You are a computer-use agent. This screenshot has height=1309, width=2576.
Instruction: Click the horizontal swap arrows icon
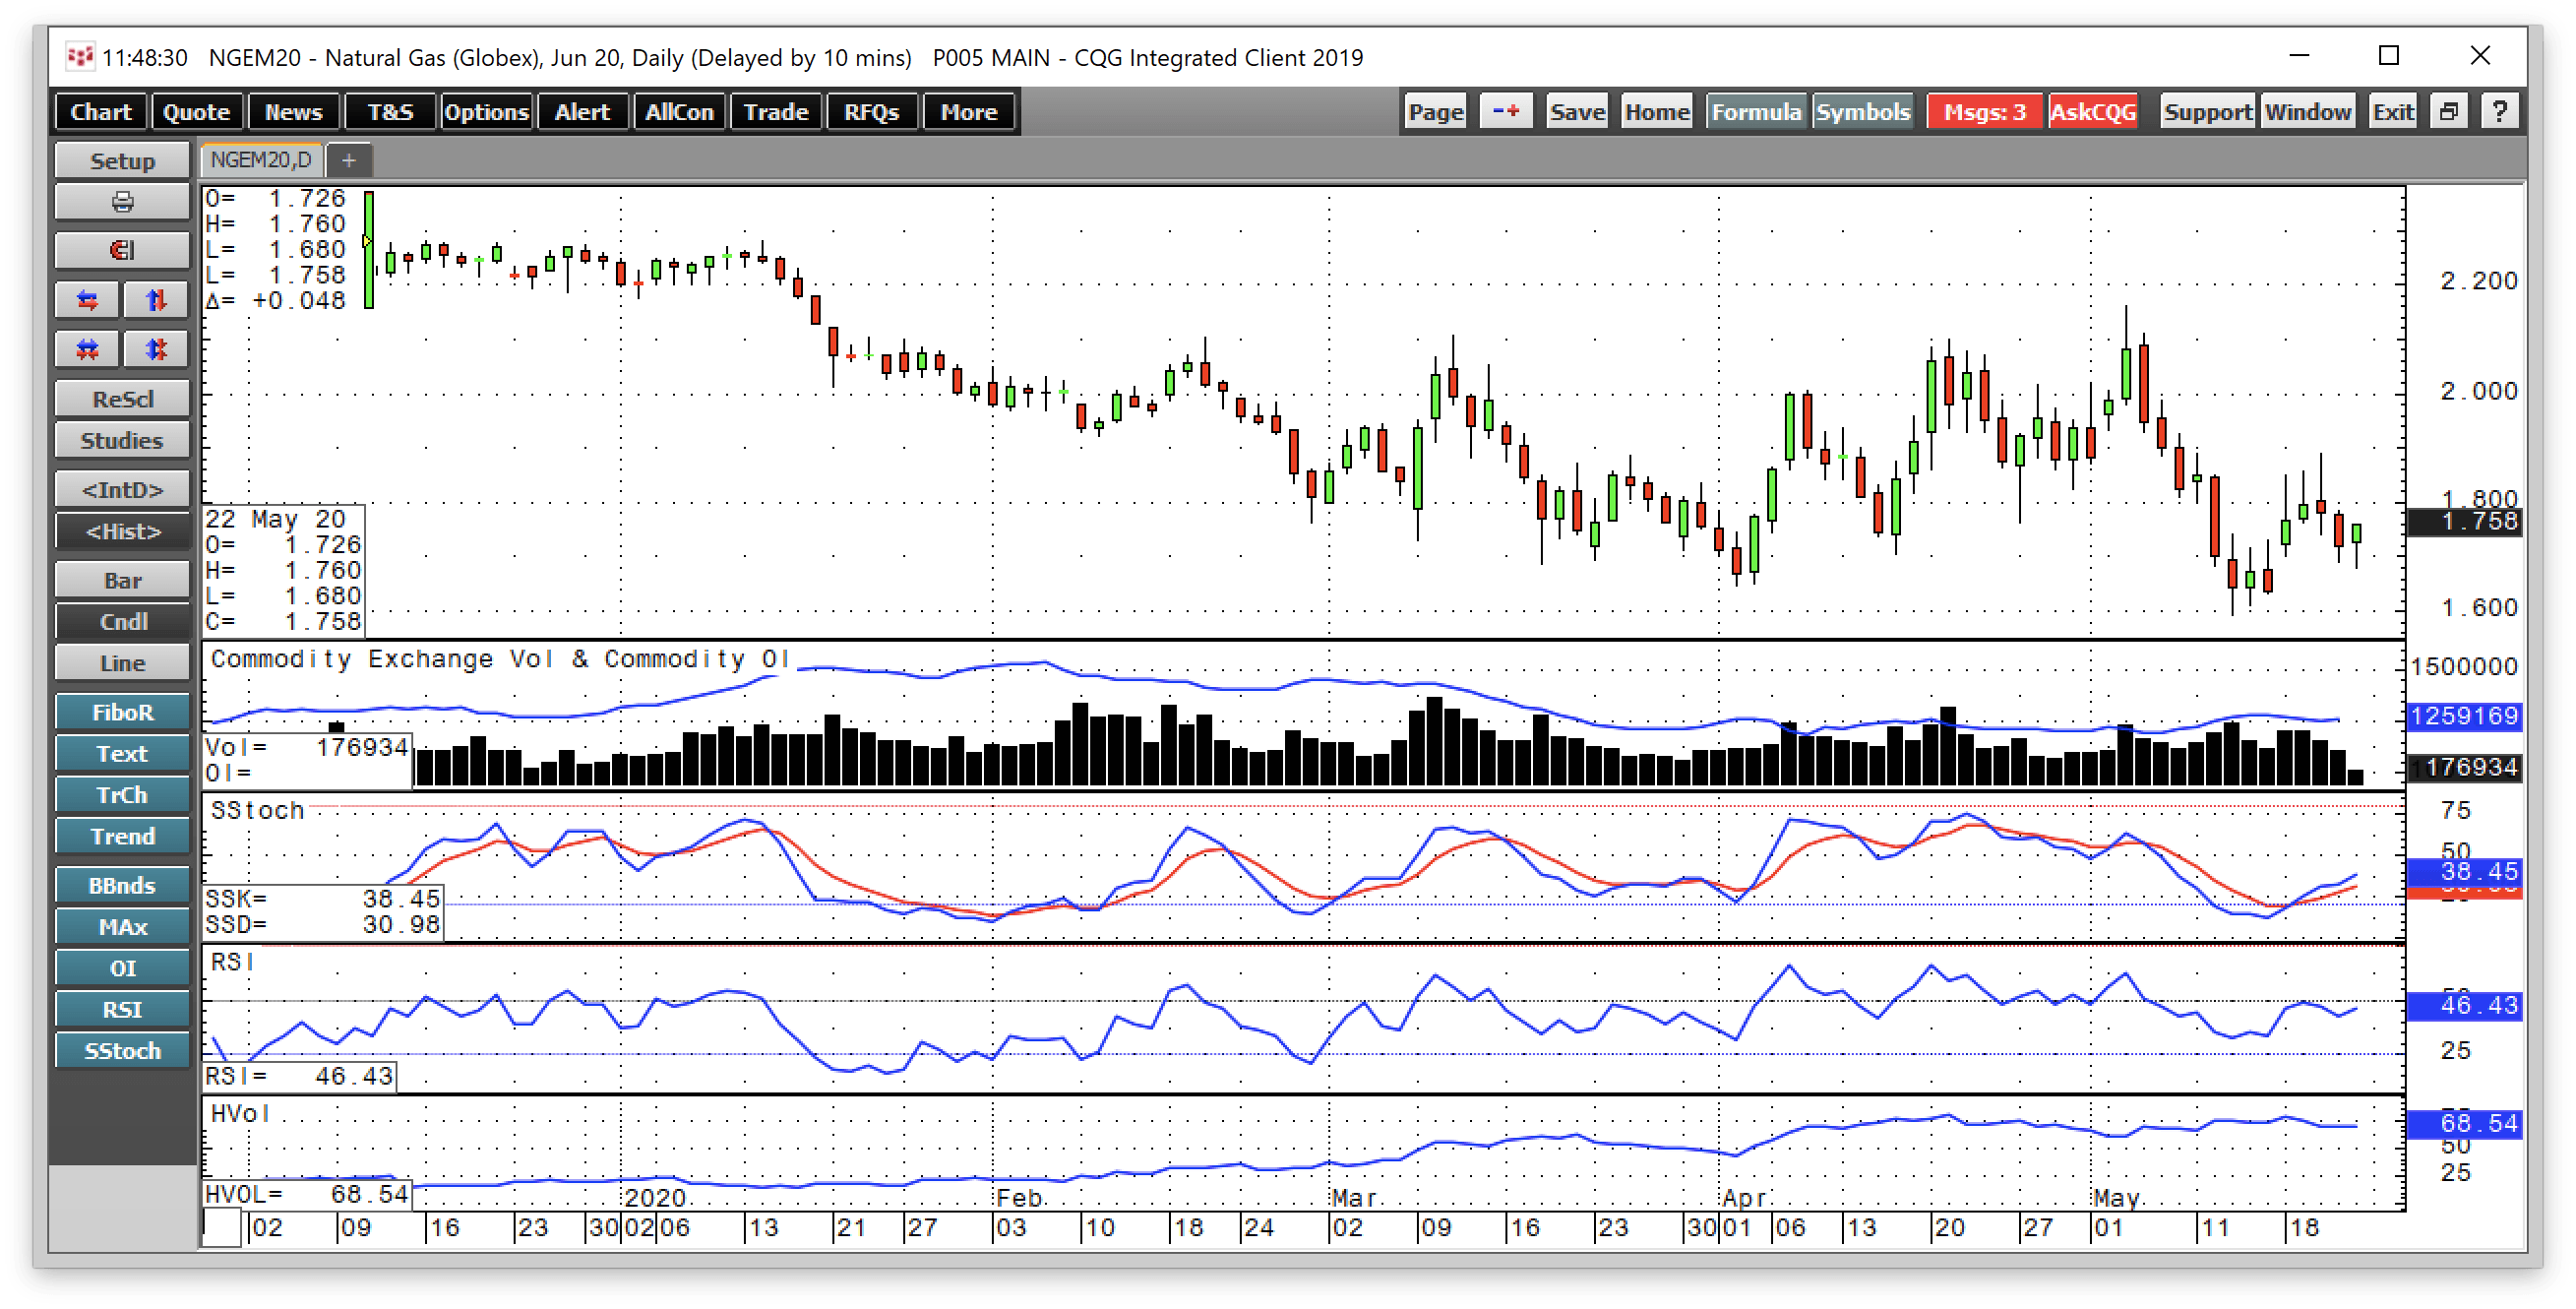click(x=88, y=300)
